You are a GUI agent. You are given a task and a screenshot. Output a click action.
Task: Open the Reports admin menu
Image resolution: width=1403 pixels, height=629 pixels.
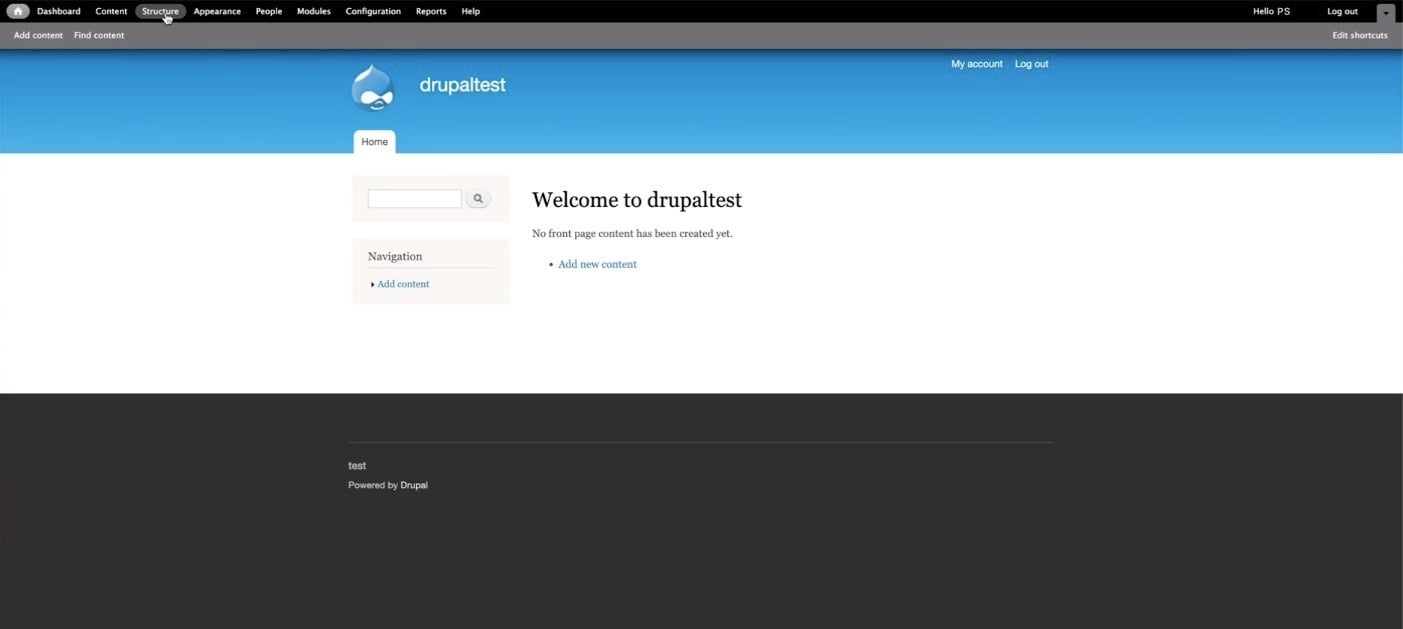pyautogui.click(x=431, y=11)
